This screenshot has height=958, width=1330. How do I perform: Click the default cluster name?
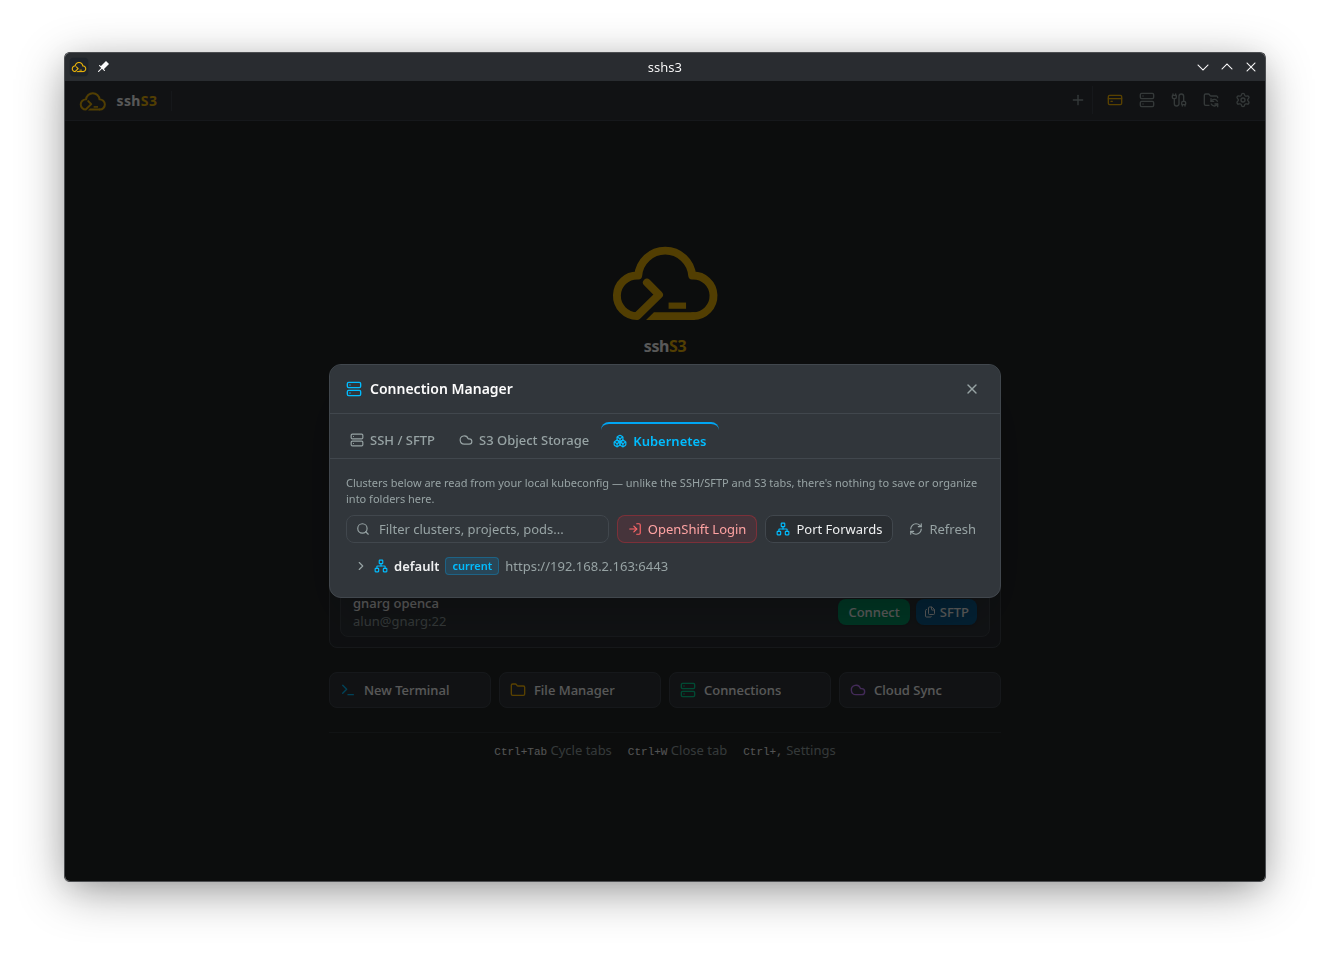point(416,566)
